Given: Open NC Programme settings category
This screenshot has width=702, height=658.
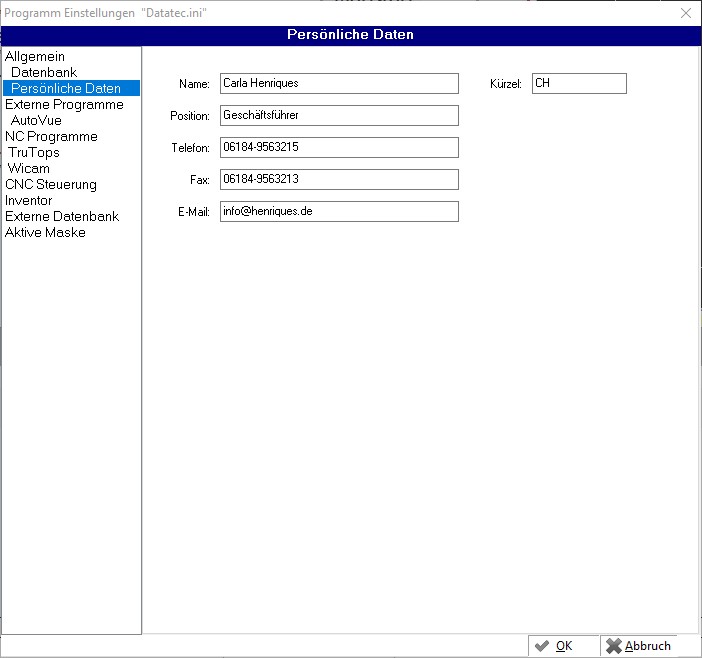Looking at the screenshot, I should [51, 137].
